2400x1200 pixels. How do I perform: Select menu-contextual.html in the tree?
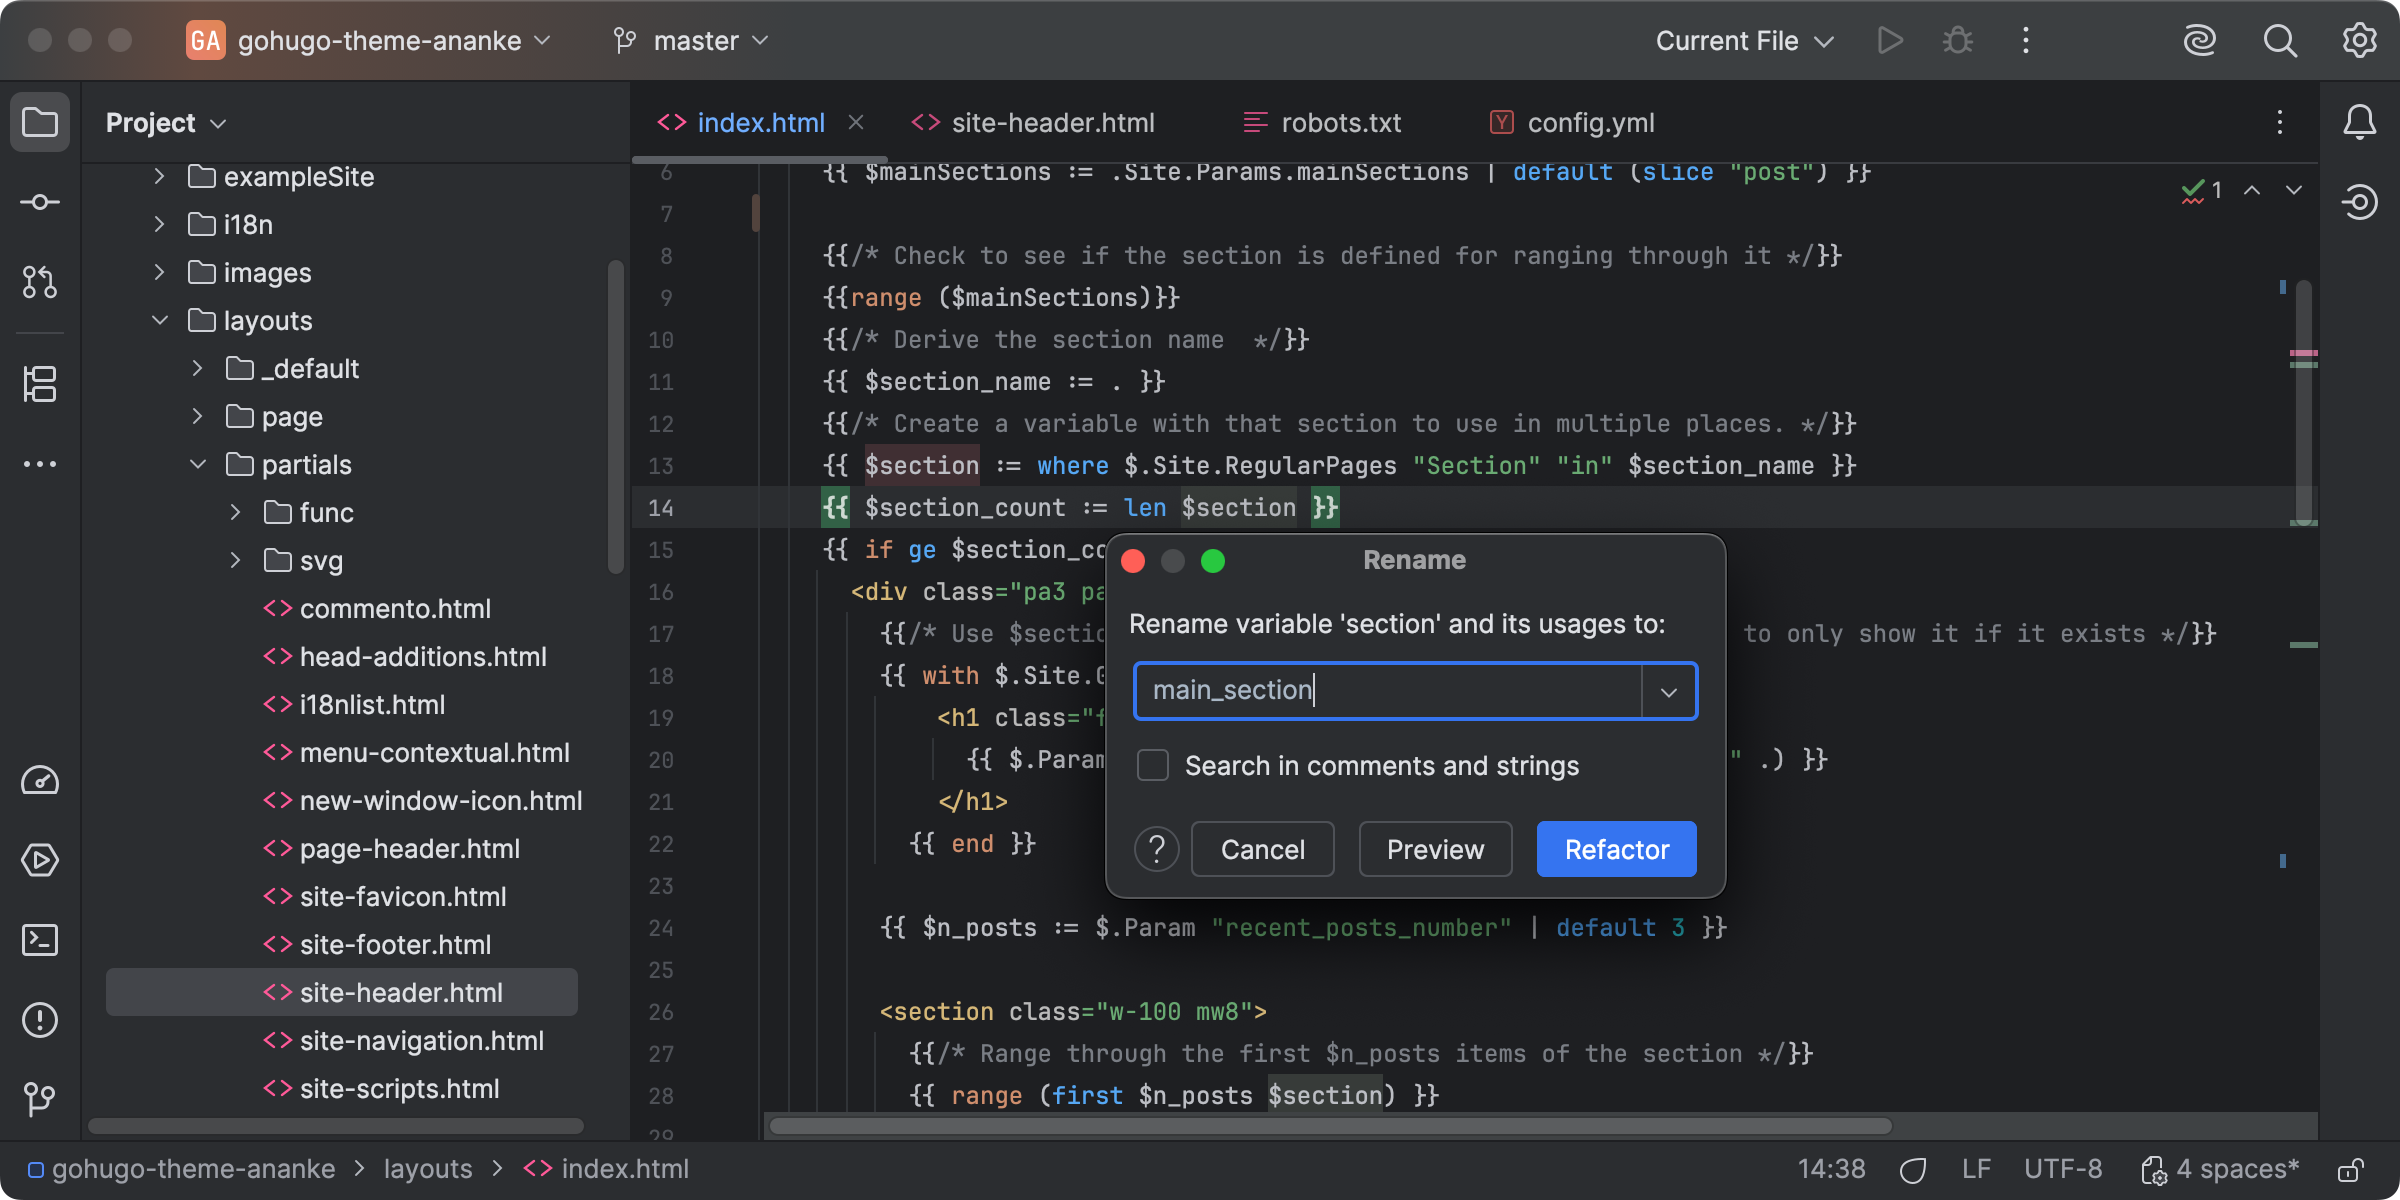point(434,753)
